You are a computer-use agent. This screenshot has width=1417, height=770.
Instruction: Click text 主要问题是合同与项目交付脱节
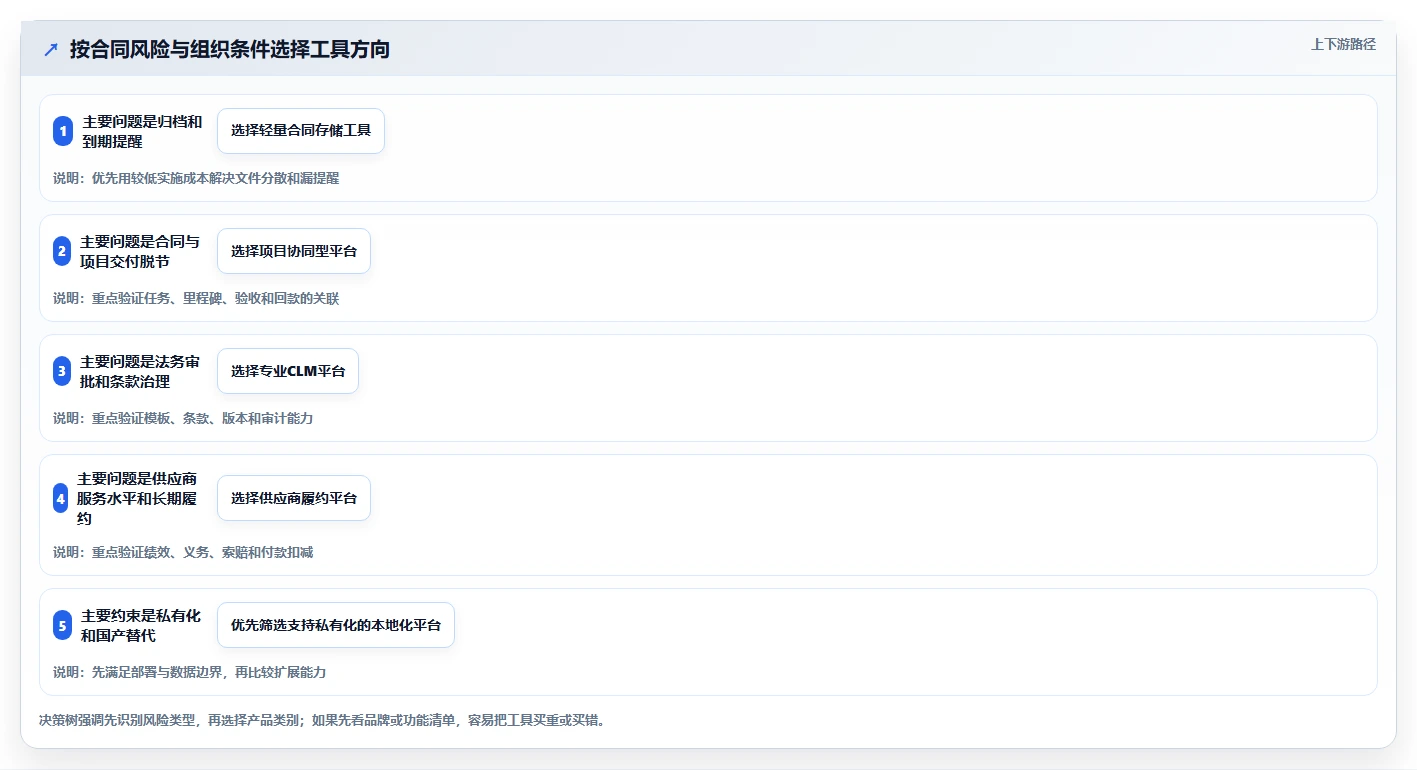140,251
